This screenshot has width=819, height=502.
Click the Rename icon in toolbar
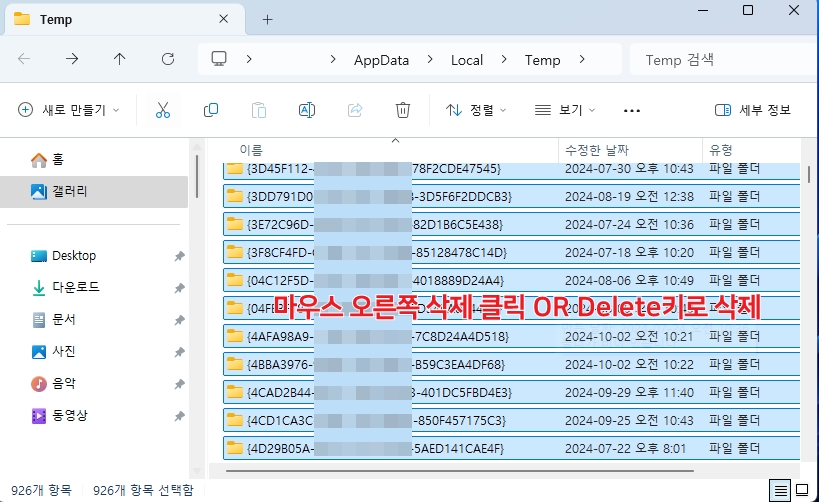click(307, 110)
